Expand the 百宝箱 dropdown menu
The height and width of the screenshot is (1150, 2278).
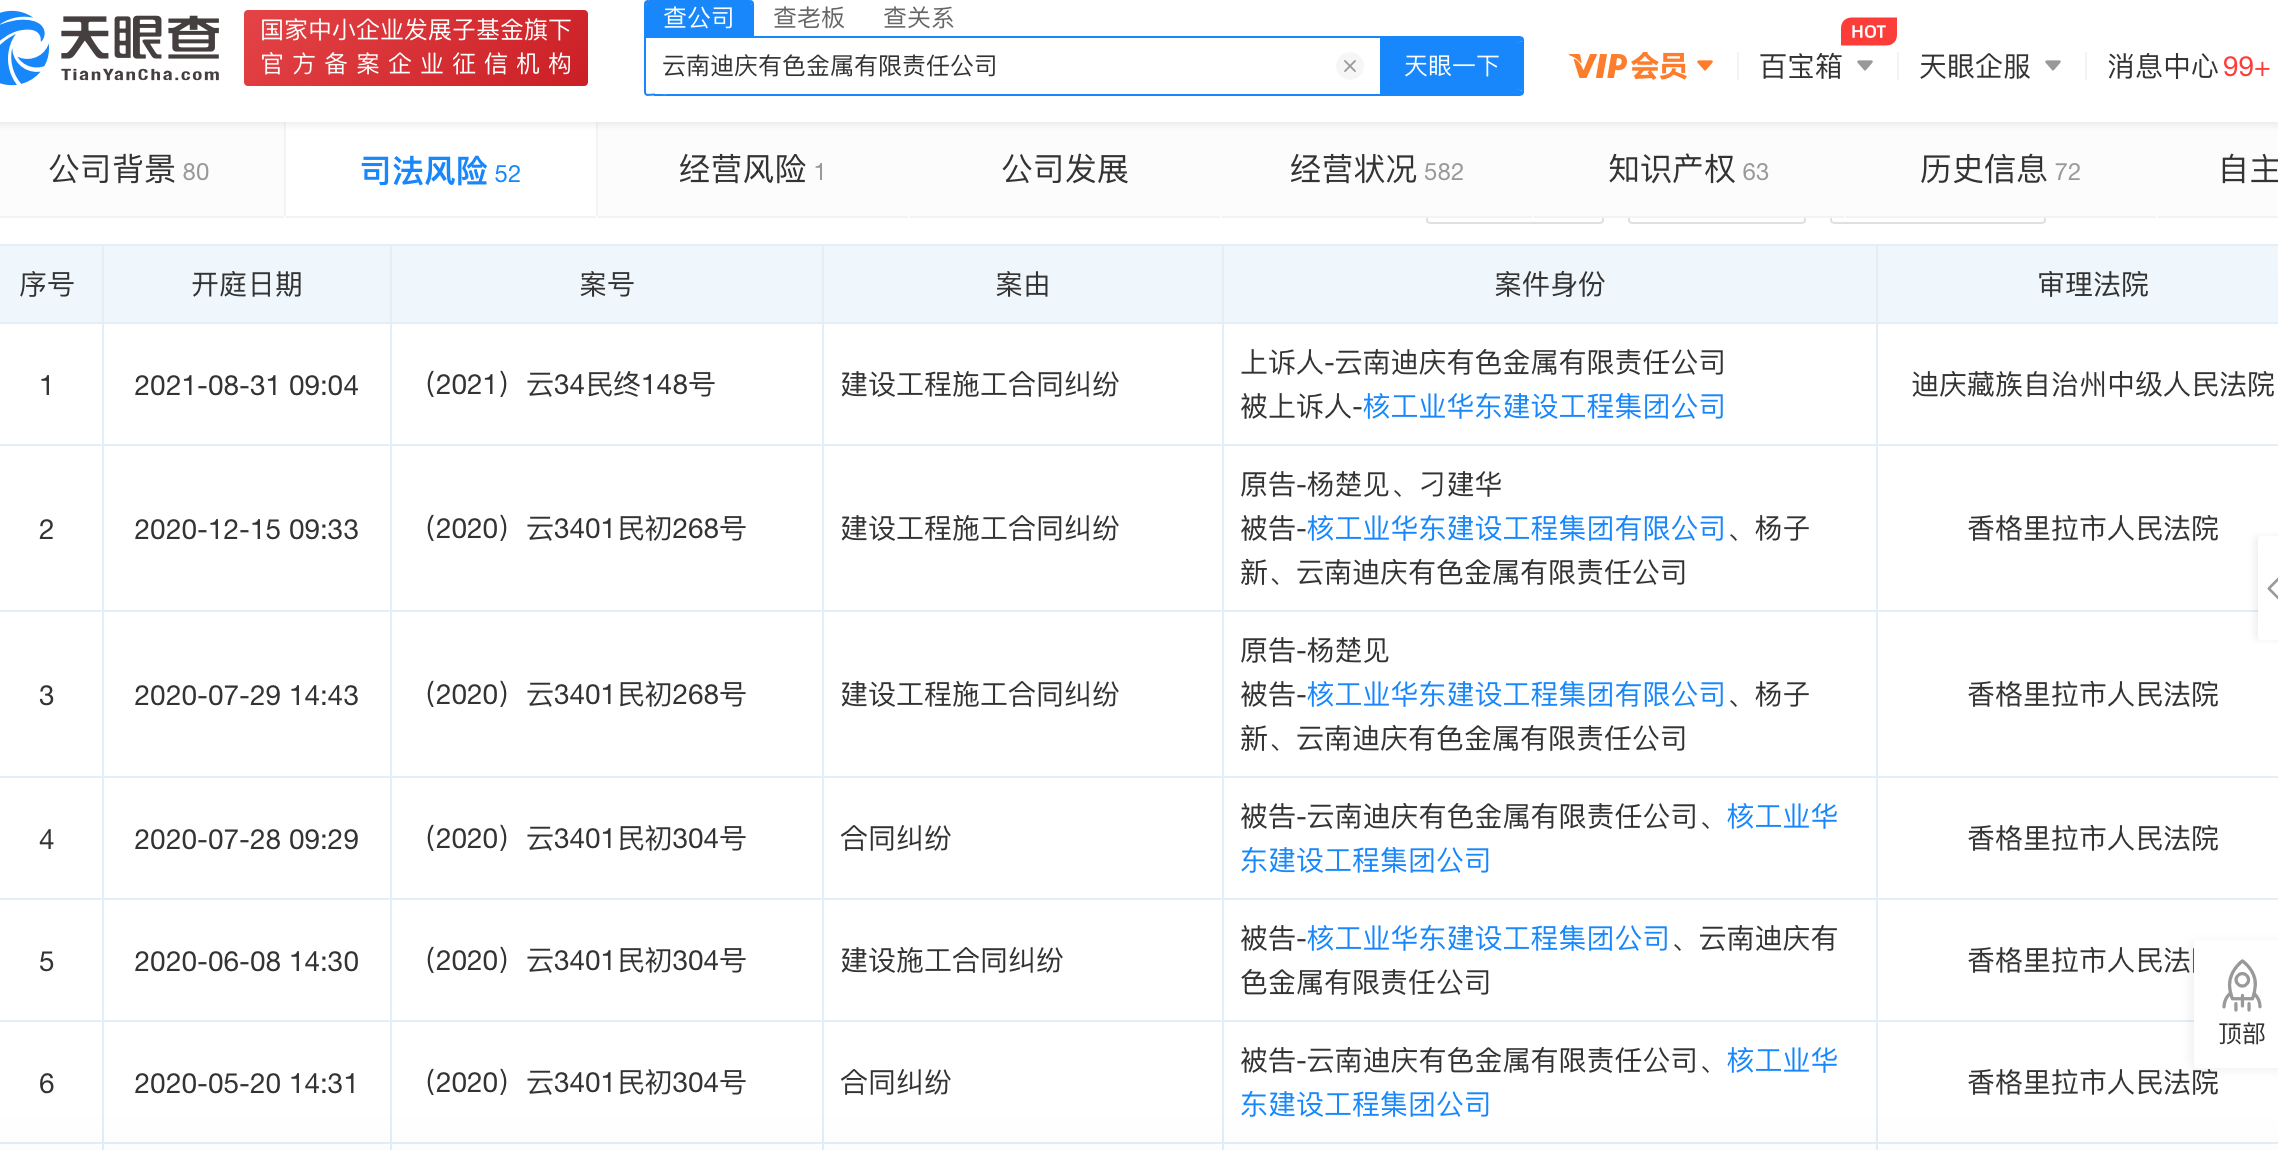tap(1815, 66)
